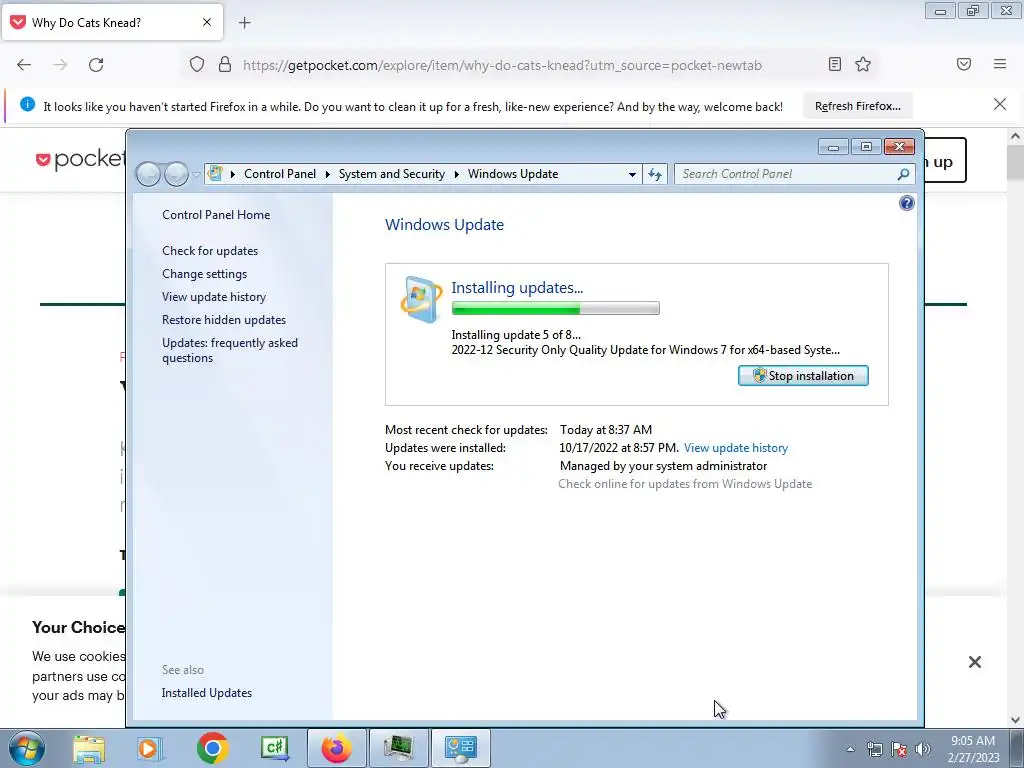The height and width of the screenshot is (768, 1024).
Task: Switch to Control Panel taskbar button
Action: (460, 748)
